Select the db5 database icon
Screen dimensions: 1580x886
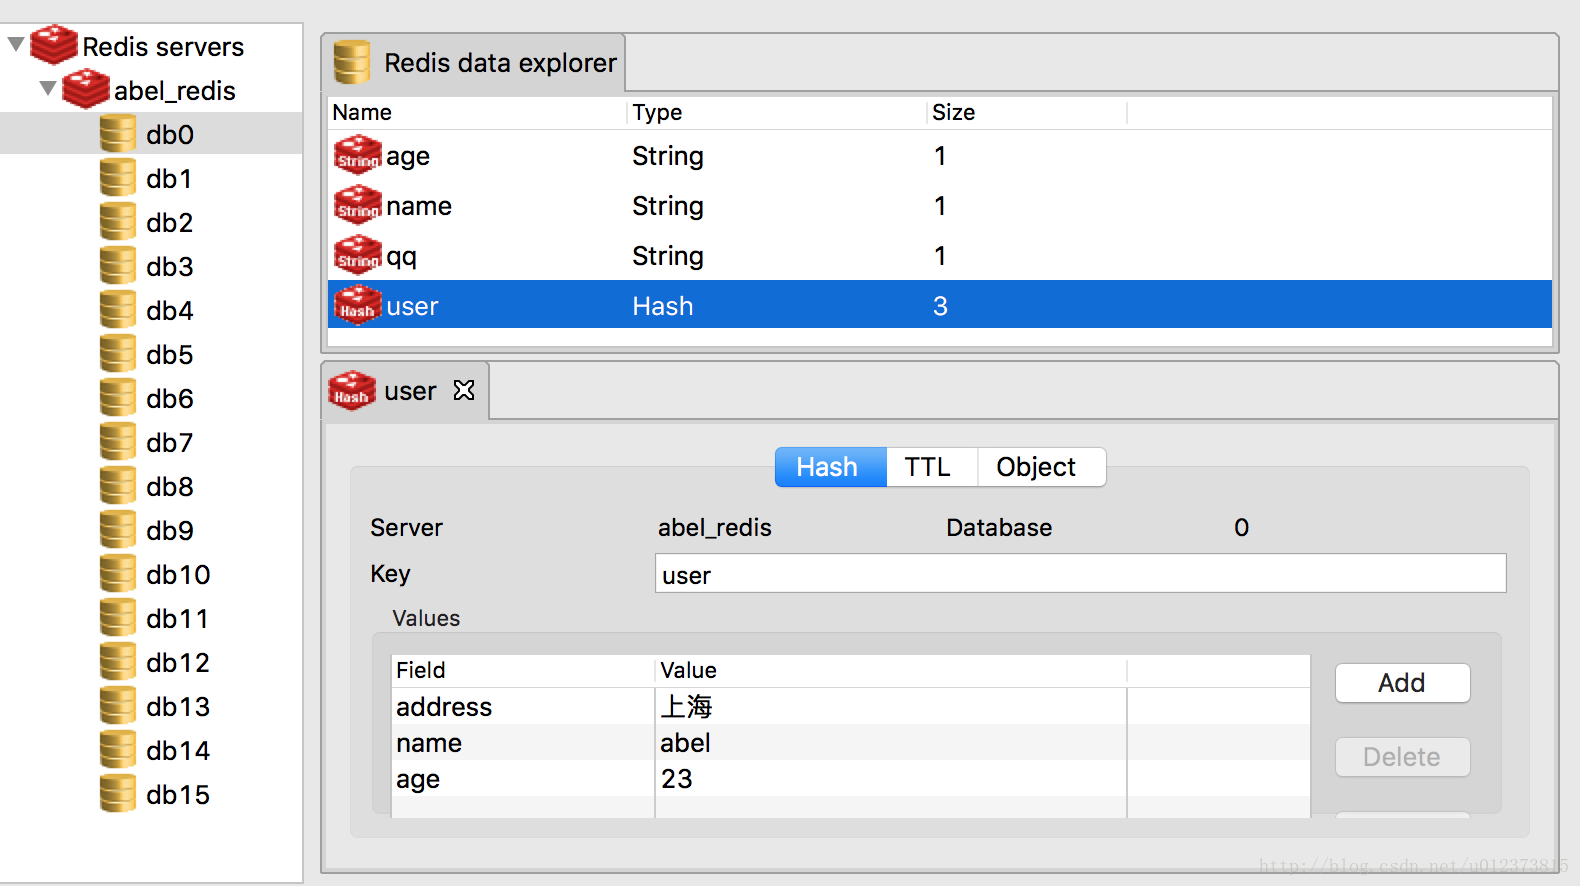118,353
